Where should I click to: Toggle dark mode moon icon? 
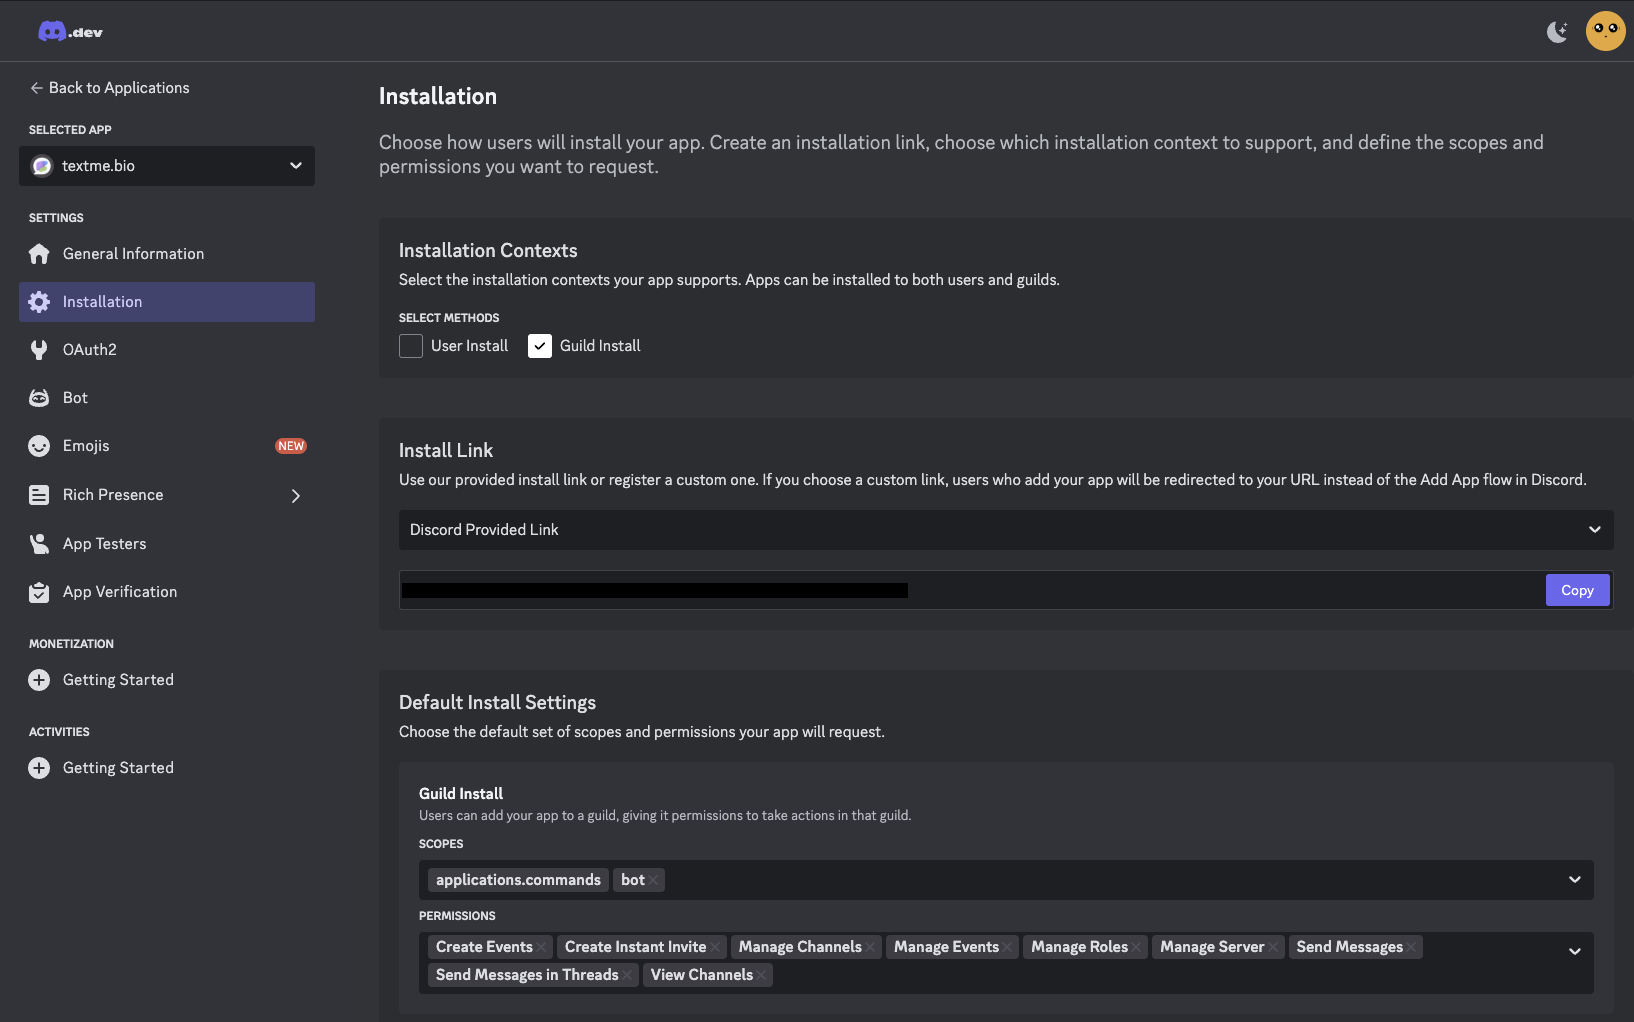click(1557, 32)
